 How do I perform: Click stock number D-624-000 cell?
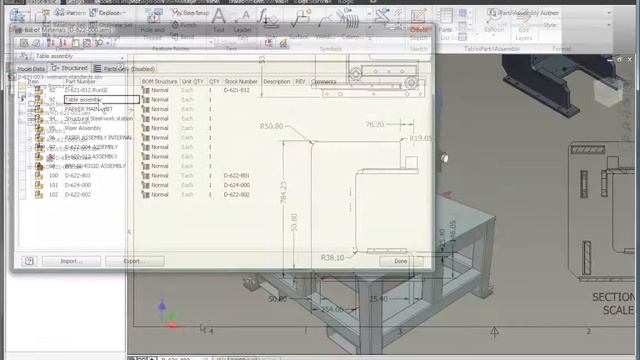point(237,185)
